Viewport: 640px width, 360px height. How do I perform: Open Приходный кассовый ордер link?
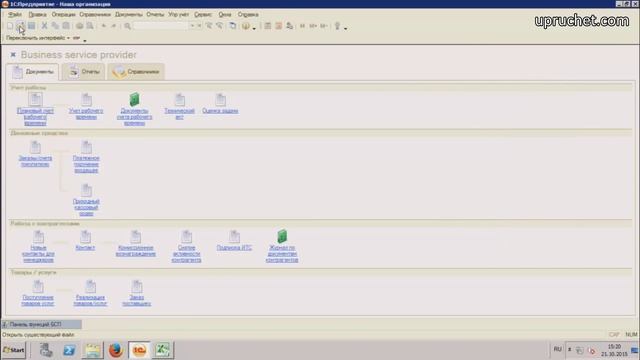click(x=86, y=207)
